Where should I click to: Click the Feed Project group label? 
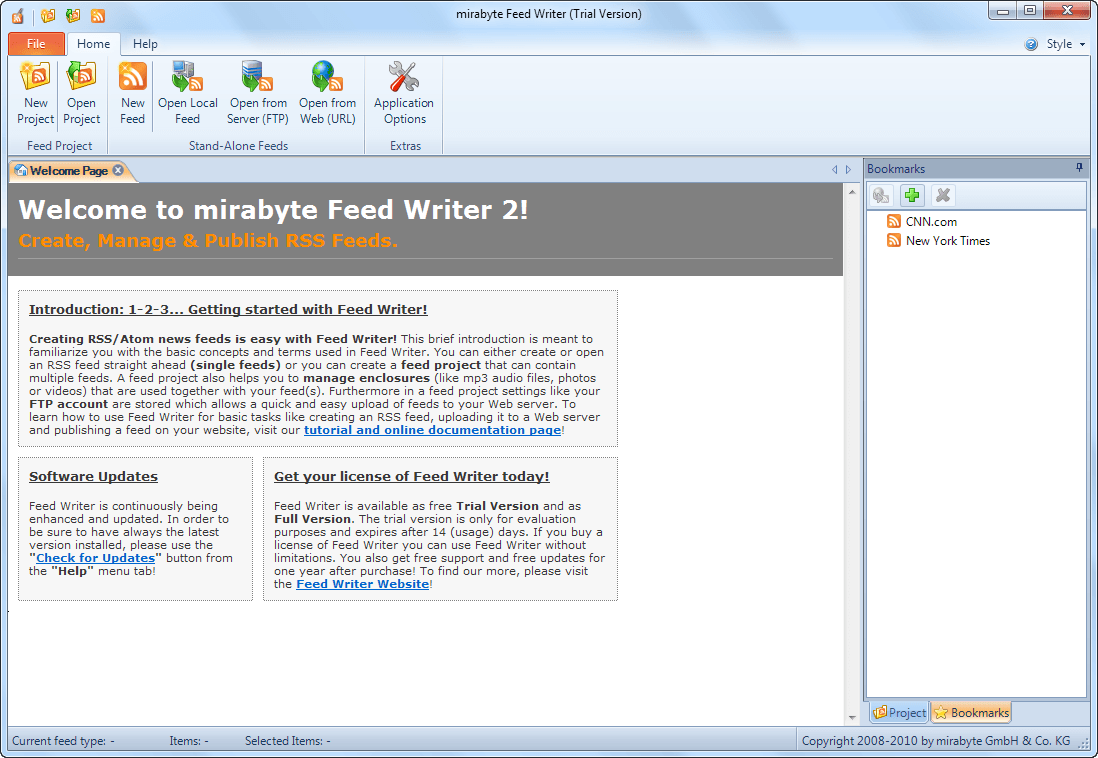(60, 146)
